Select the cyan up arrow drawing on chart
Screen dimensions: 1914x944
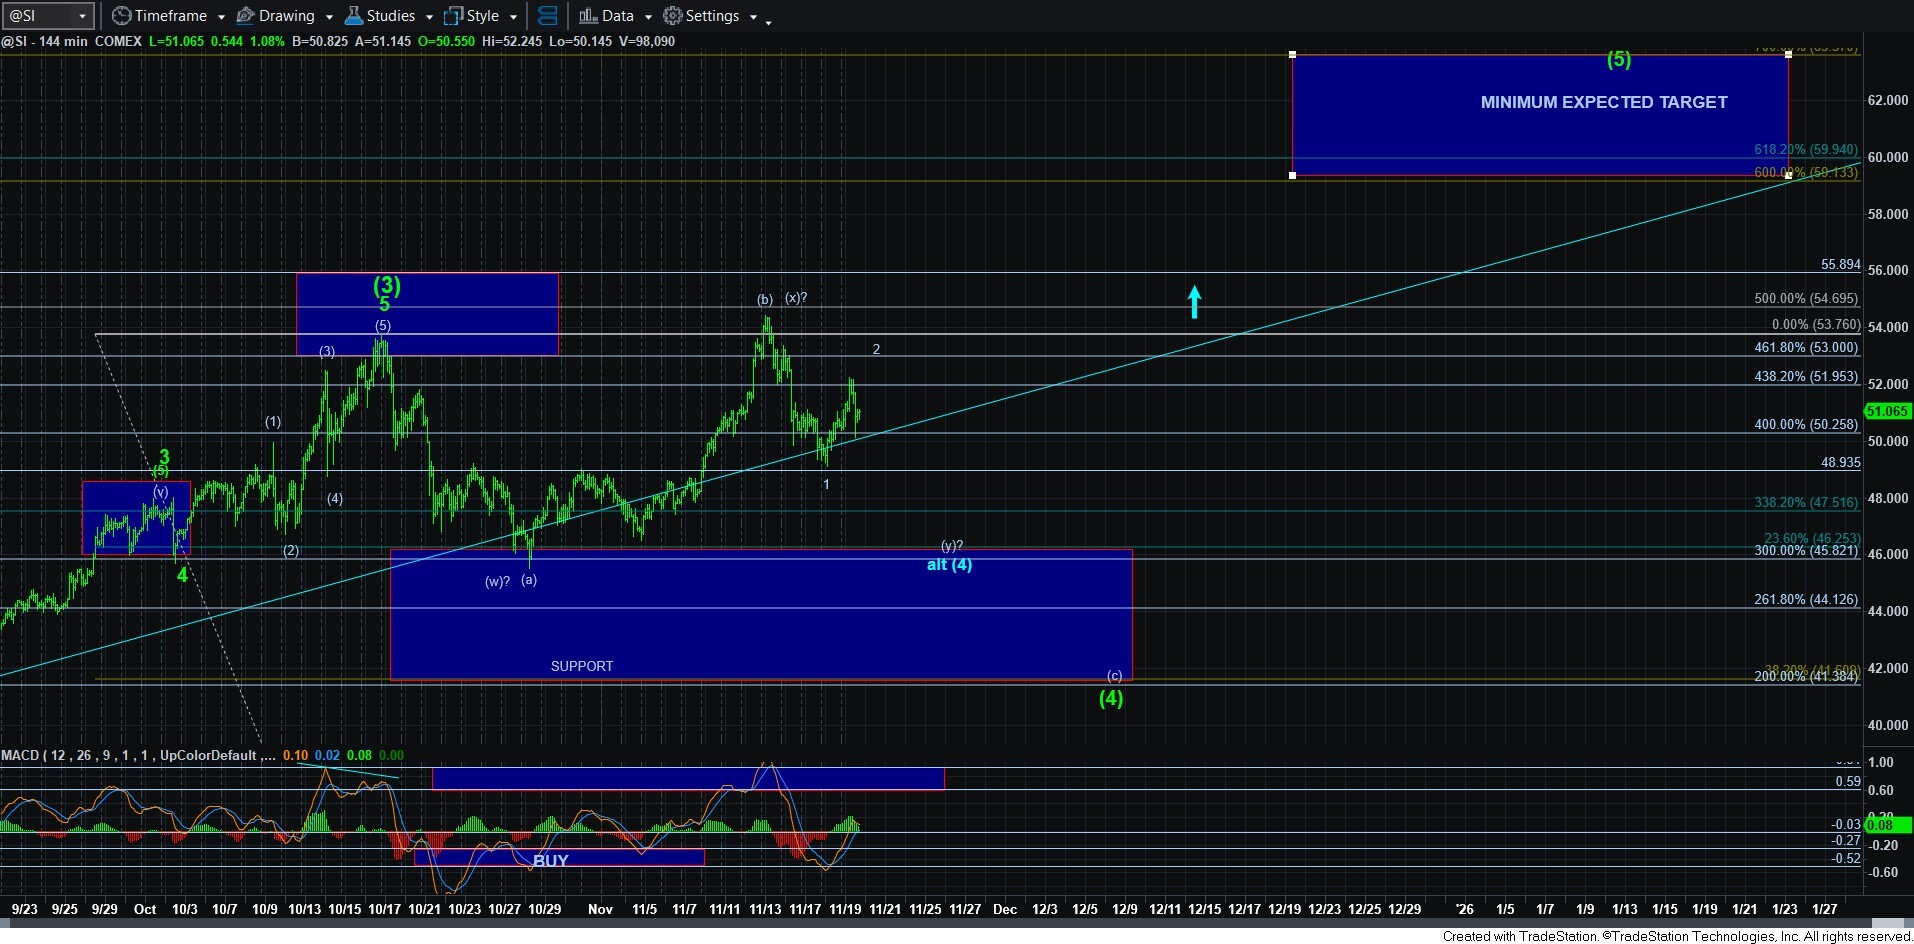click(1194, 302)
